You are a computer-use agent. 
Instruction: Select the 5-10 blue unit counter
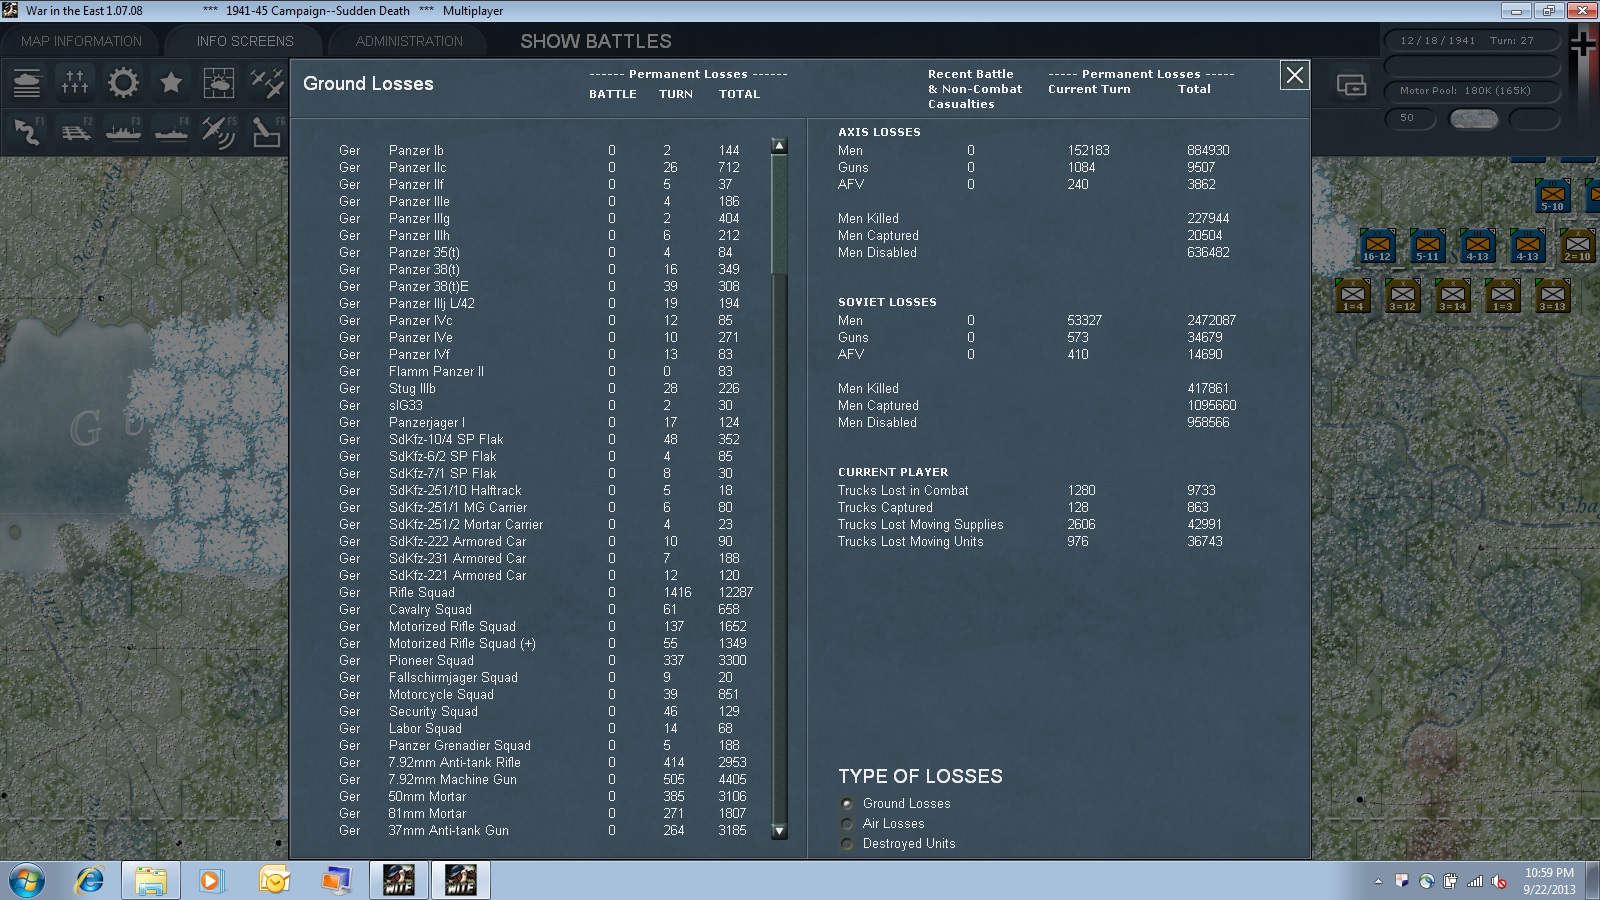pos(1552,196)
